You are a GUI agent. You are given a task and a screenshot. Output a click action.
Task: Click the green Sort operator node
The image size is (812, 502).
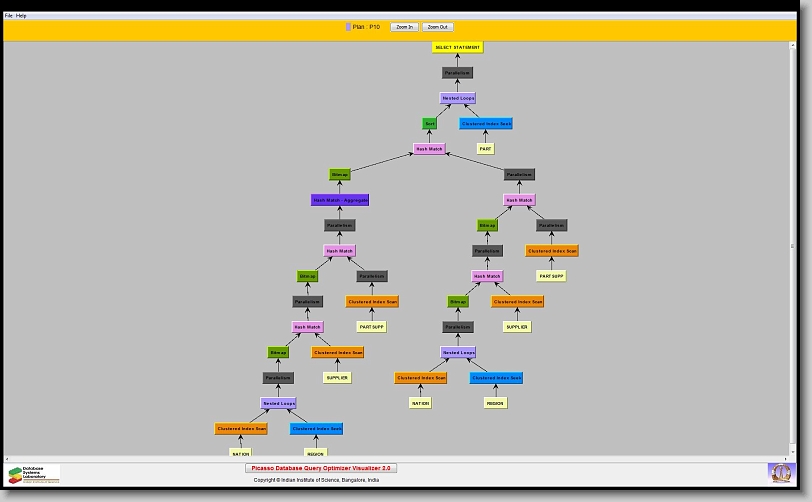[430, 124]
